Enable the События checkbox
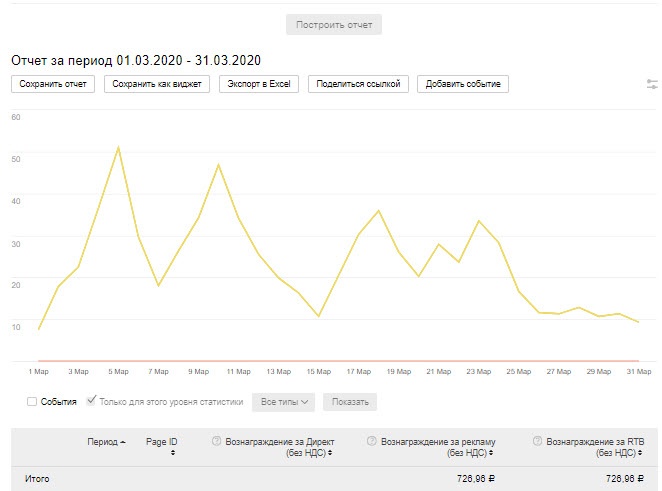The width and height of the screenshot is (662, 491). [x=33, y=402]
